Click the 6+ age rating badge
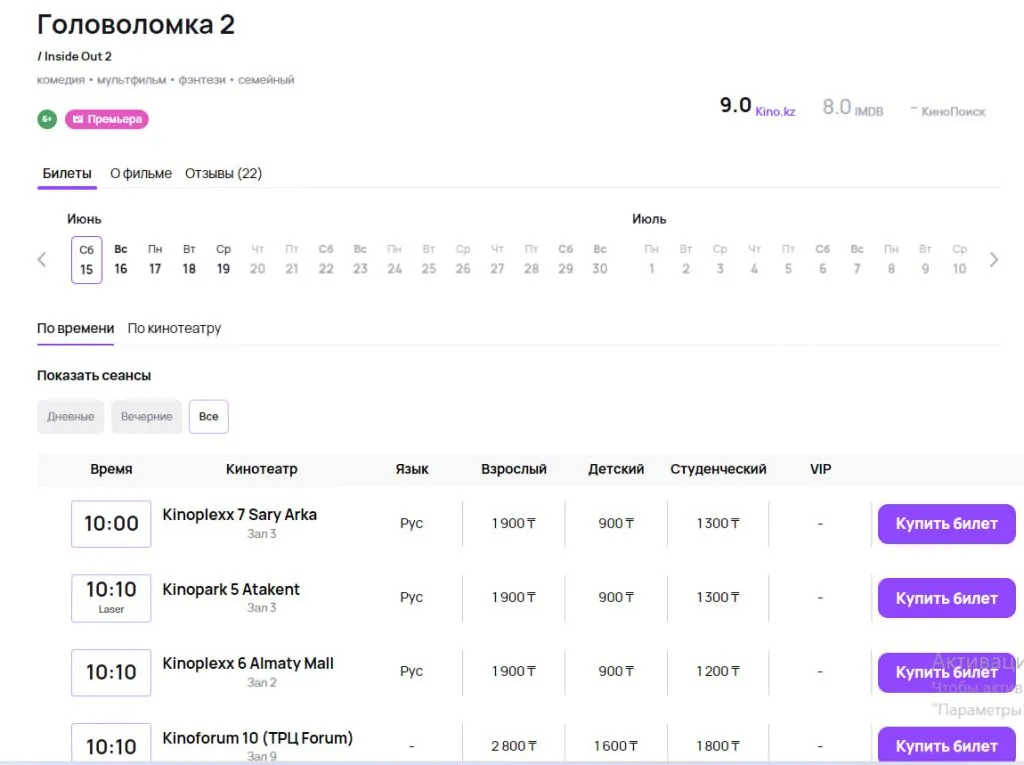Viewport: 1024px width, 765px height. [47, 119]
